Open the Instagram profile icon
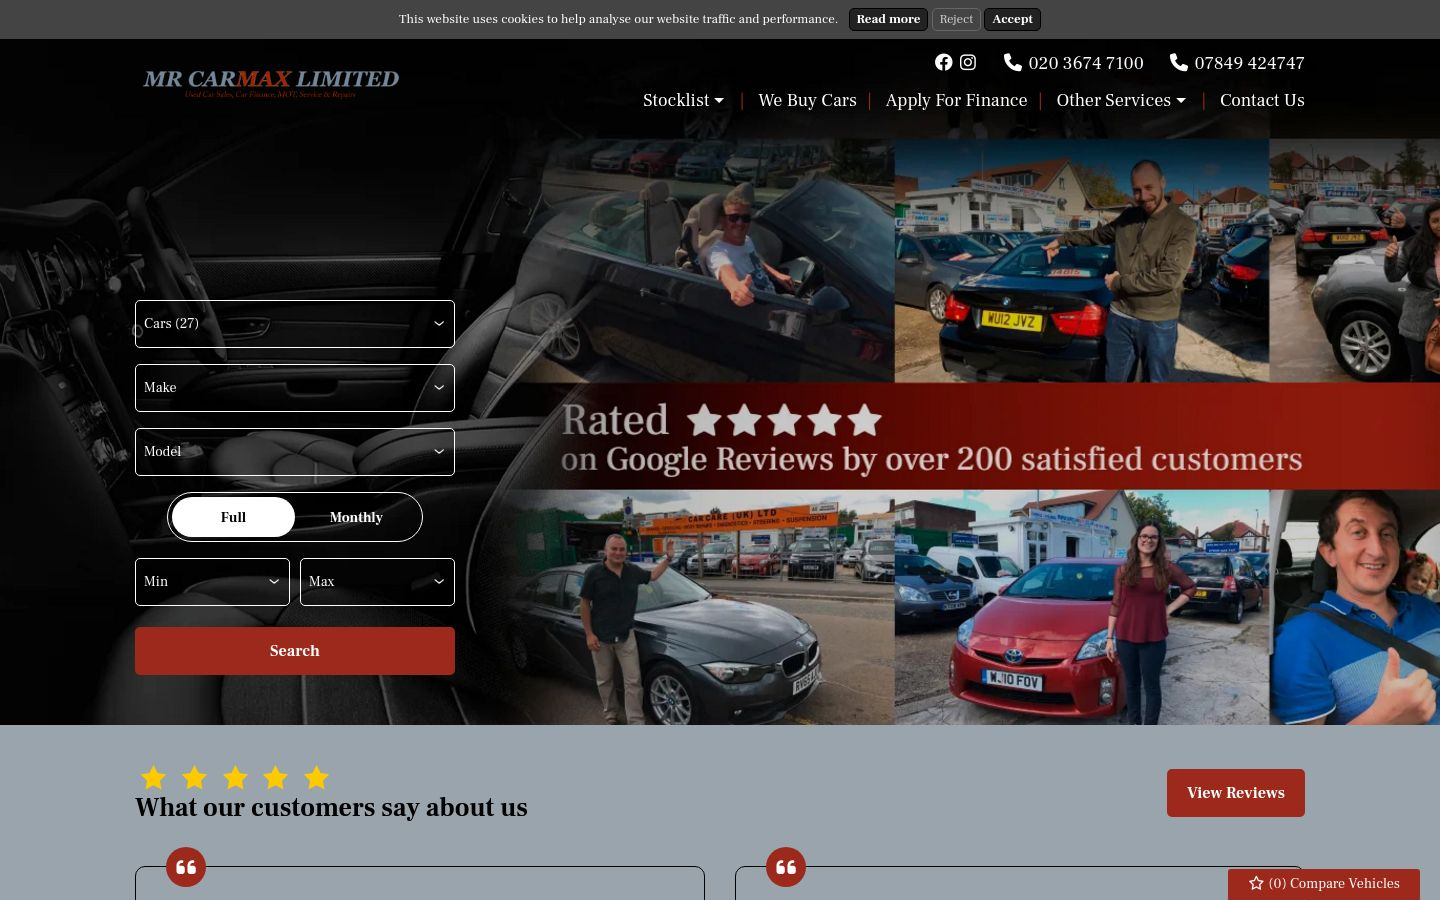The image size is (1440, 900). pyautogui.click(x=968, y=62)
